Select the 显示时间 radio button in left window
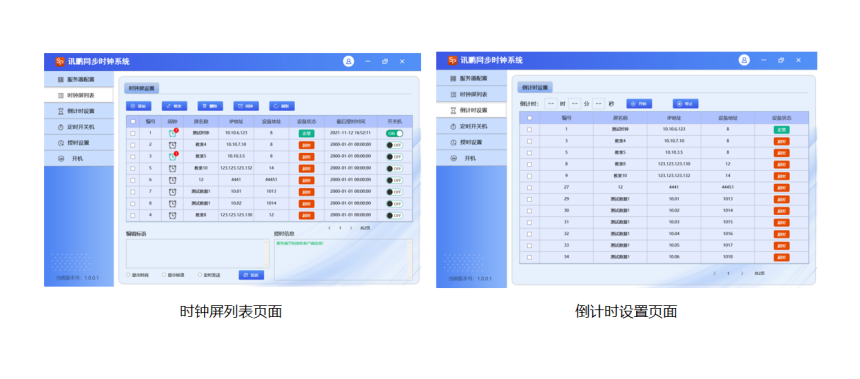This screenshot has width=860, height=379. click(129, 275)
